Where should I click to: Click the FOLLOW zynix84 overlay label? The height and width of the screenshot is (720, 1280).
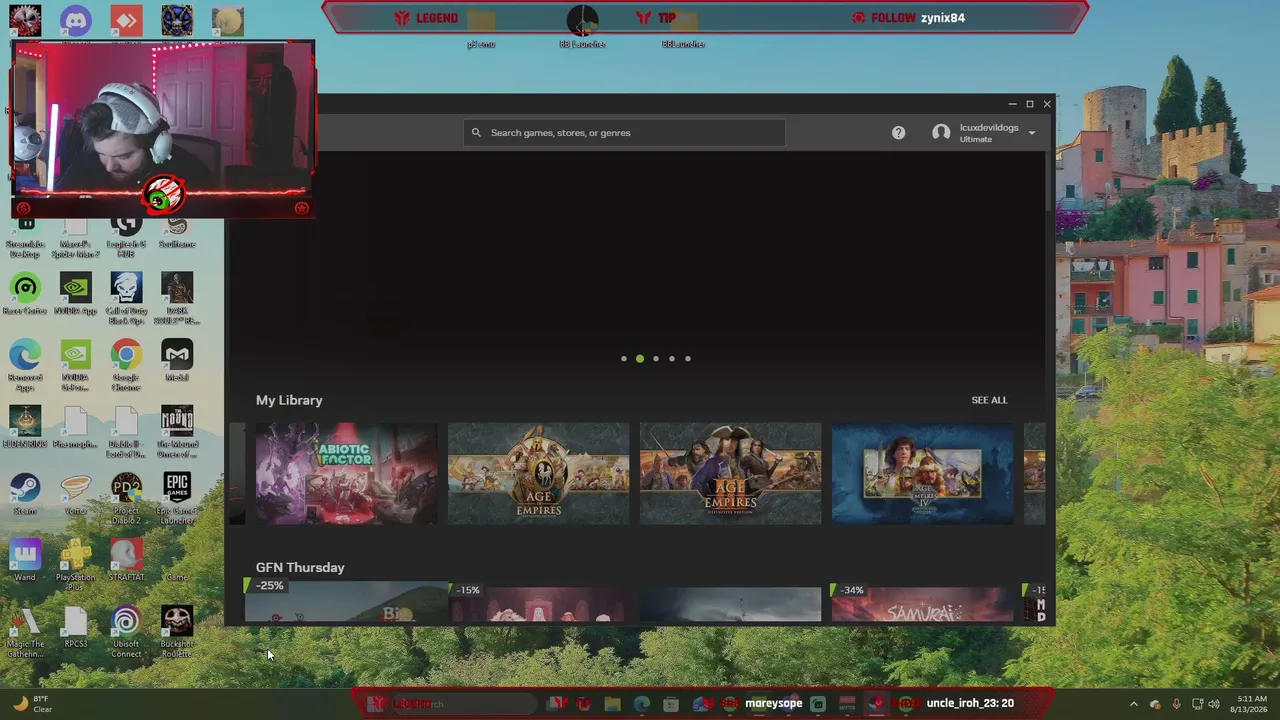coord(908,18)
